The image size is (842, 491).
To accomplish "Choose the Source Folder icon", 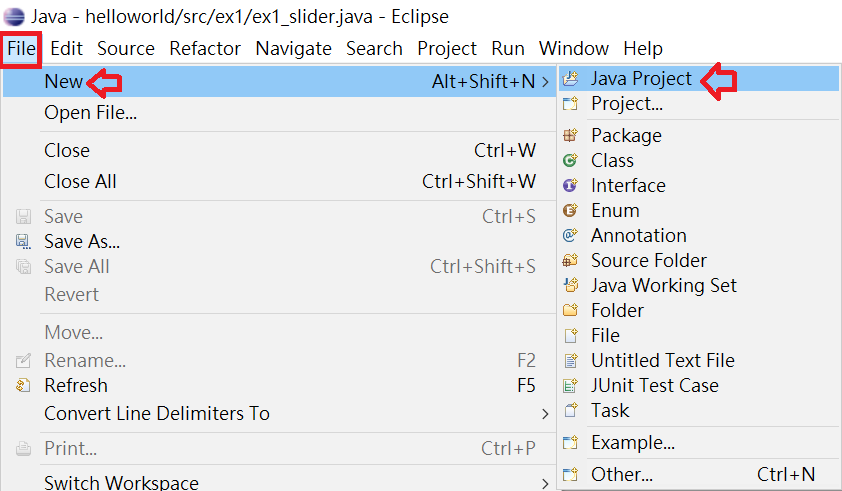I will click(x=570, y=261).
